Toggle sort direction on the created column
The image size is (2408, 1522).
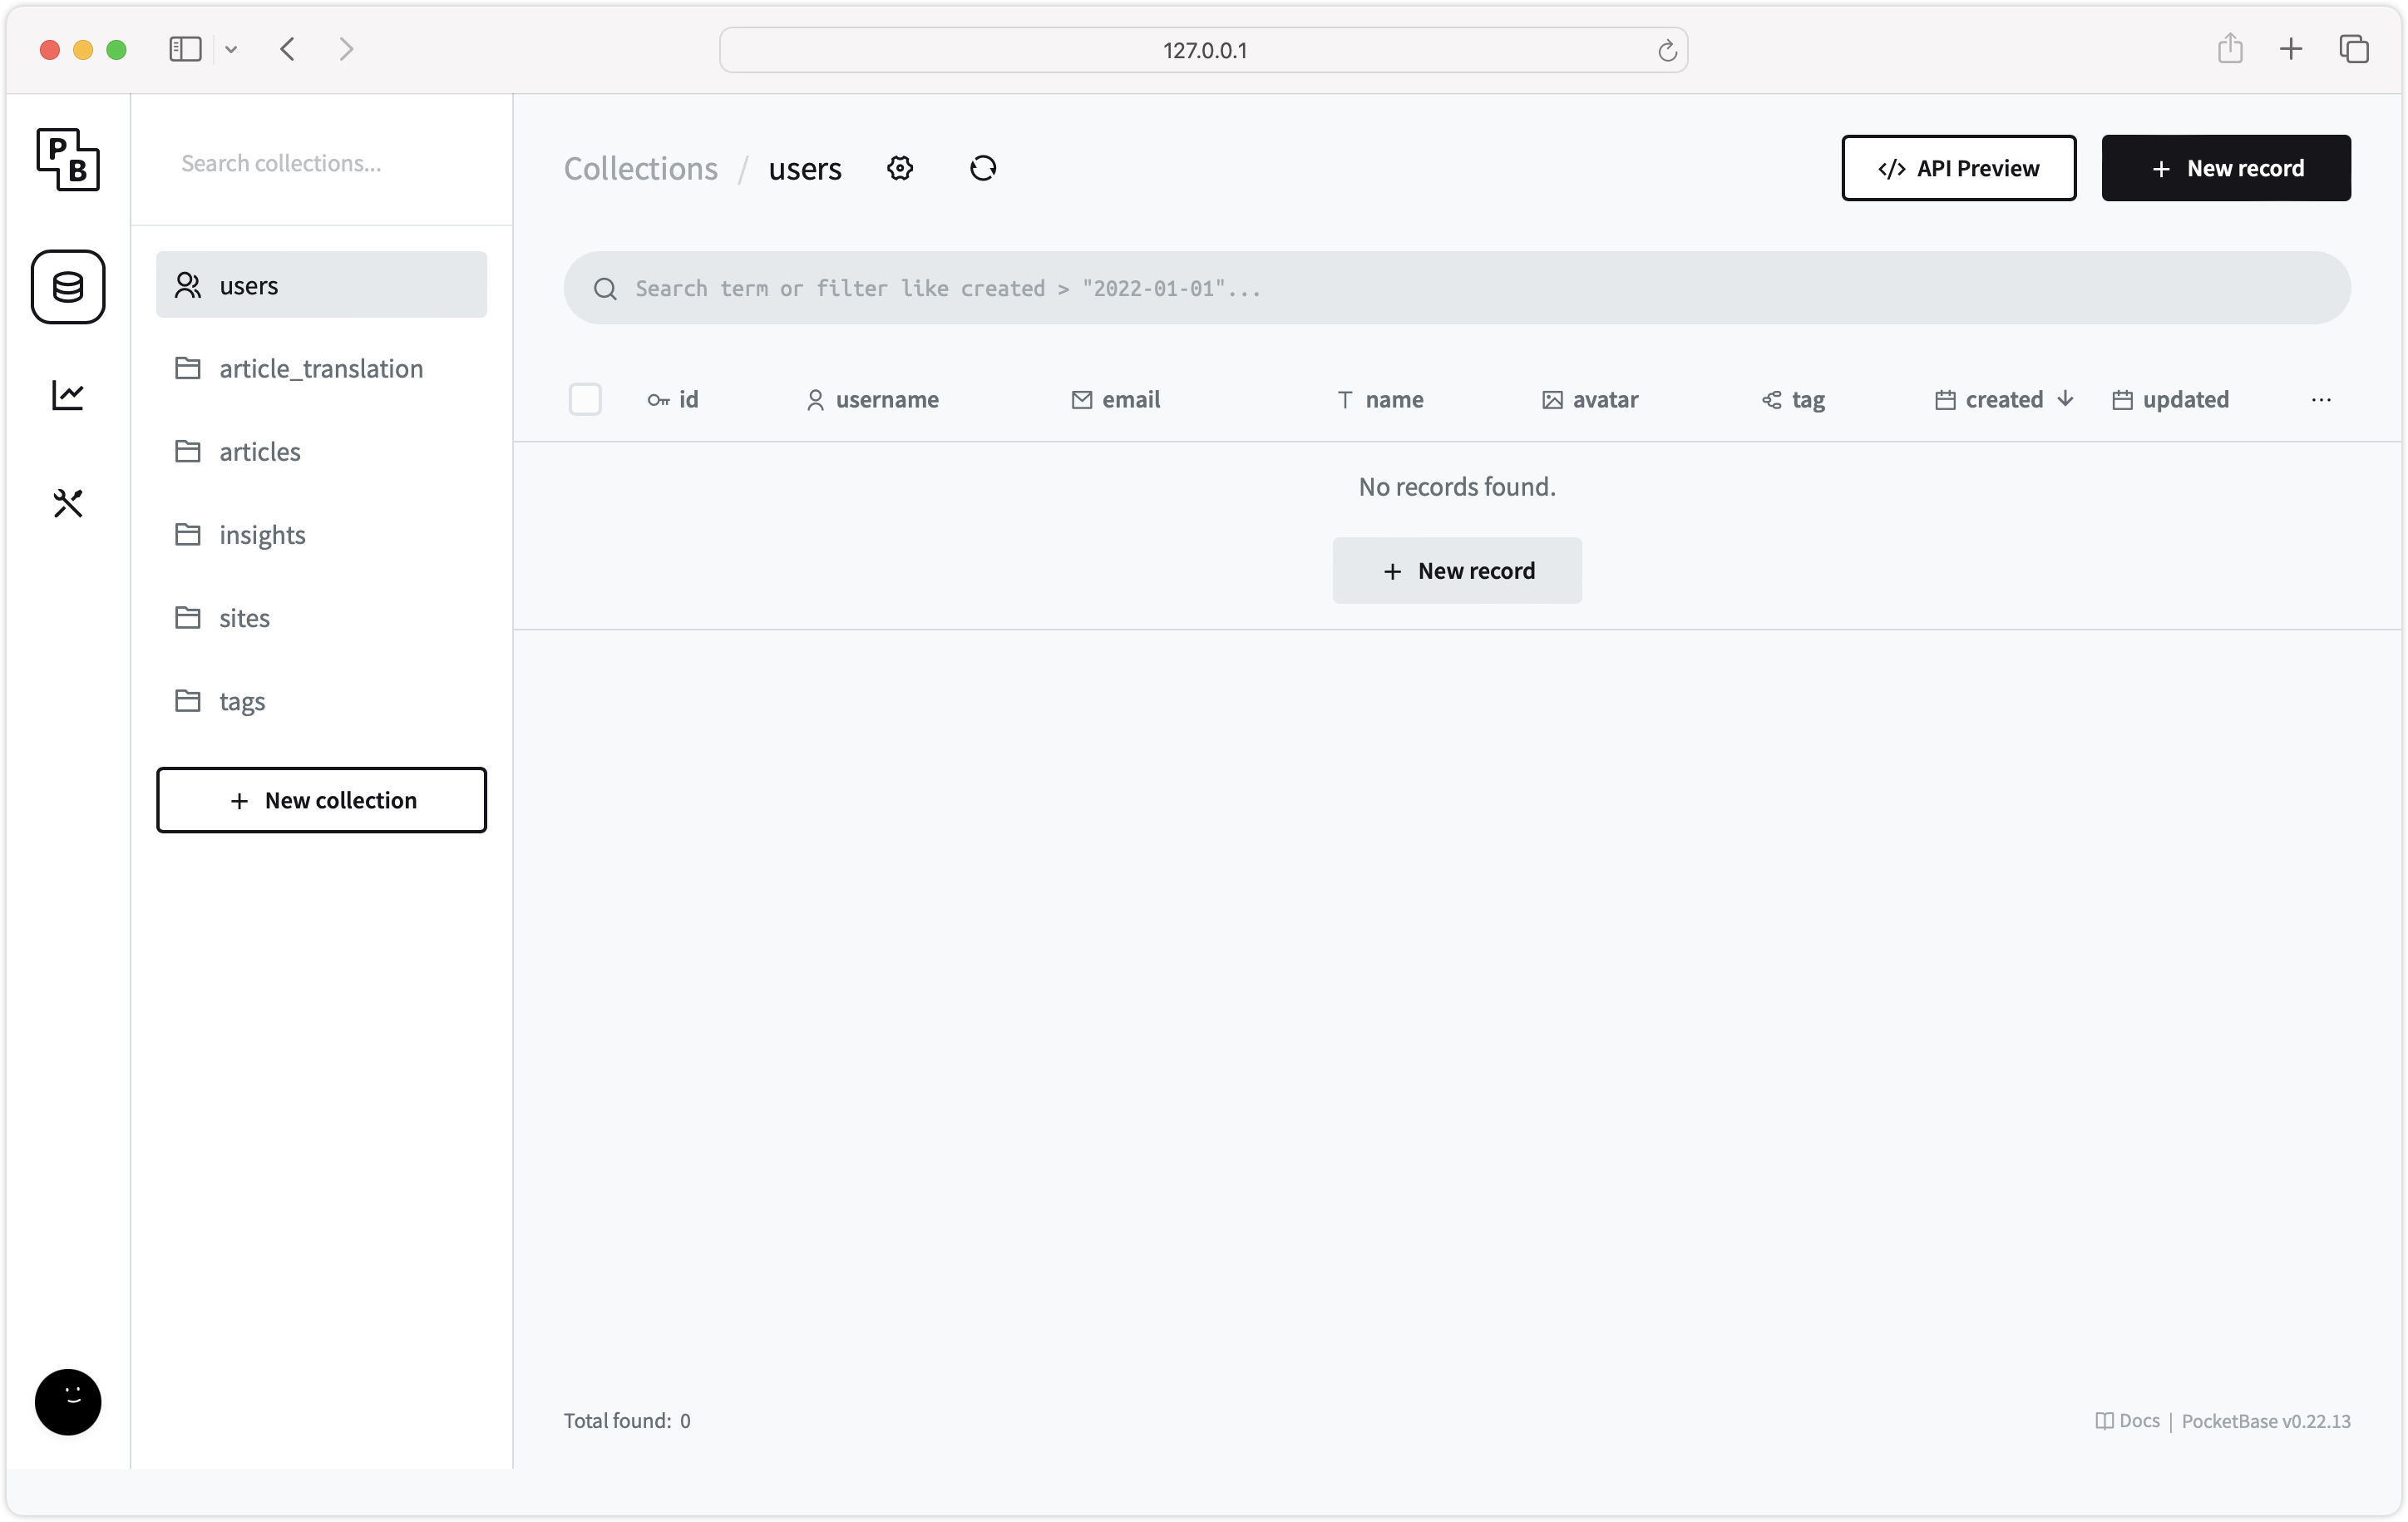2004,399
